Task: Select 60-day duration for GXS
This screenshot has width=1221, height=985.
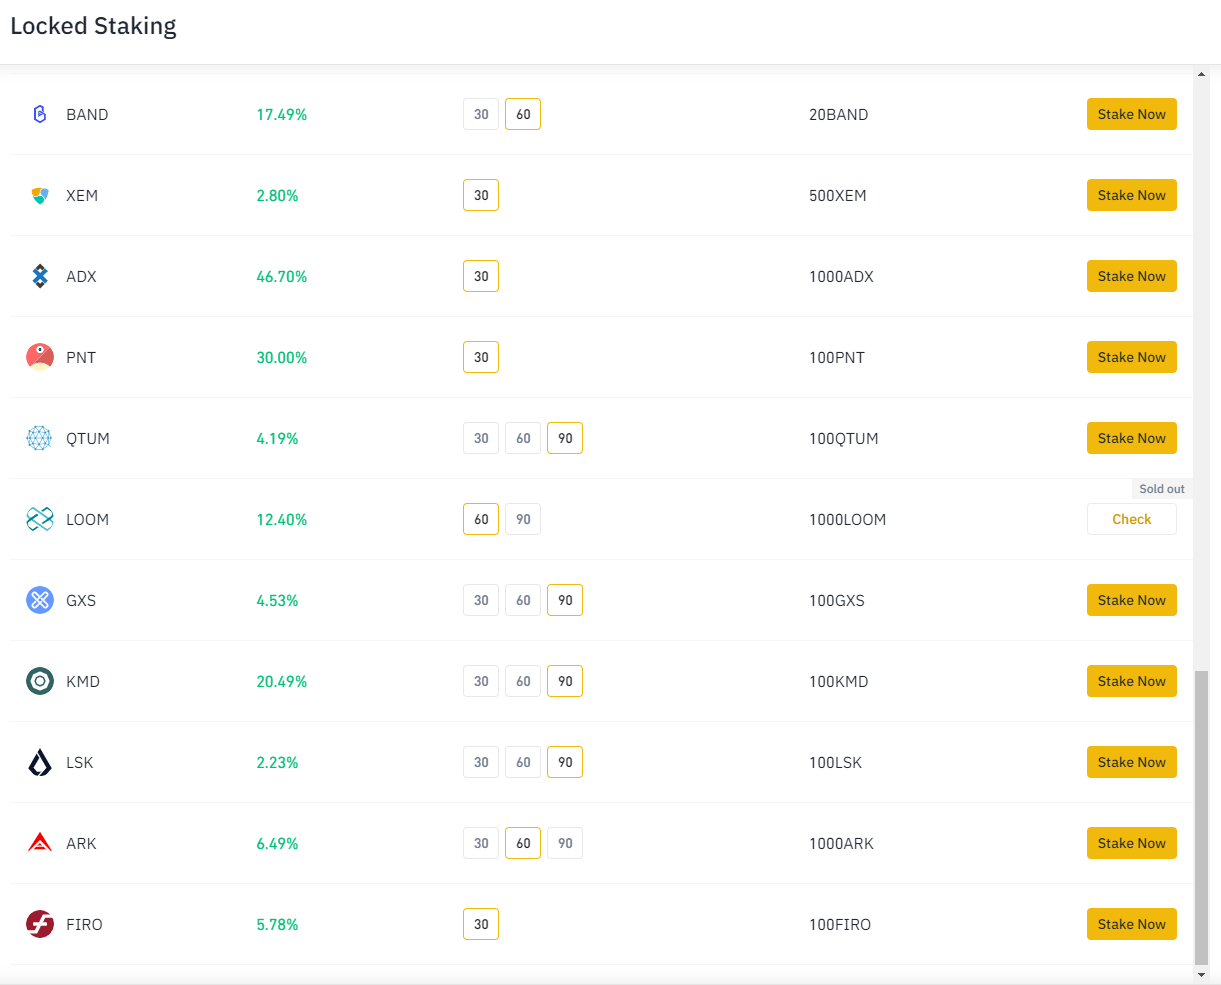Action: (x=523, y=600)
